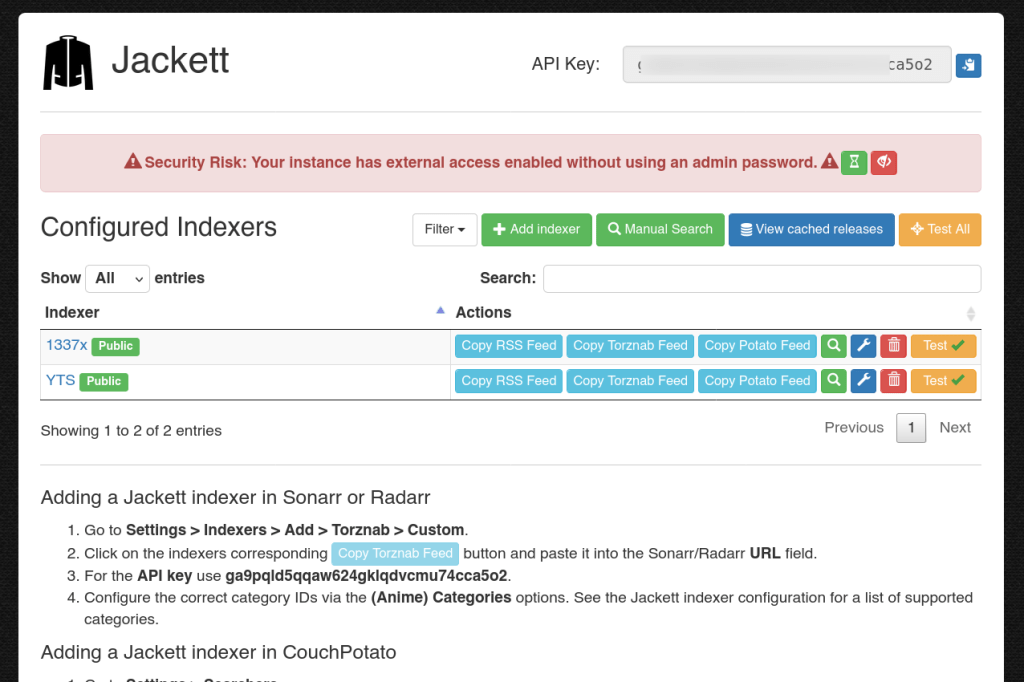
Task: Click 'Adding a Jackett indexer in CouchPotato' heading
Action: pyautogui.click(x=218, y=653)
